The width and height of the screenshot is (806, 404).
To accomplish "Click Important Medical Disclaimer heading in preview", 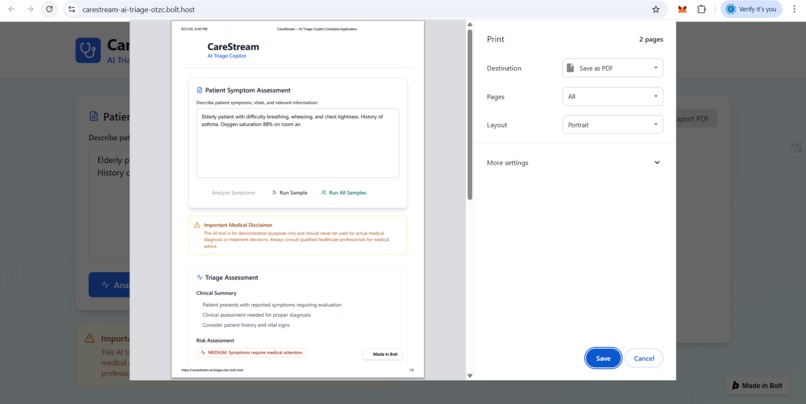I will (x=238, y=225).
